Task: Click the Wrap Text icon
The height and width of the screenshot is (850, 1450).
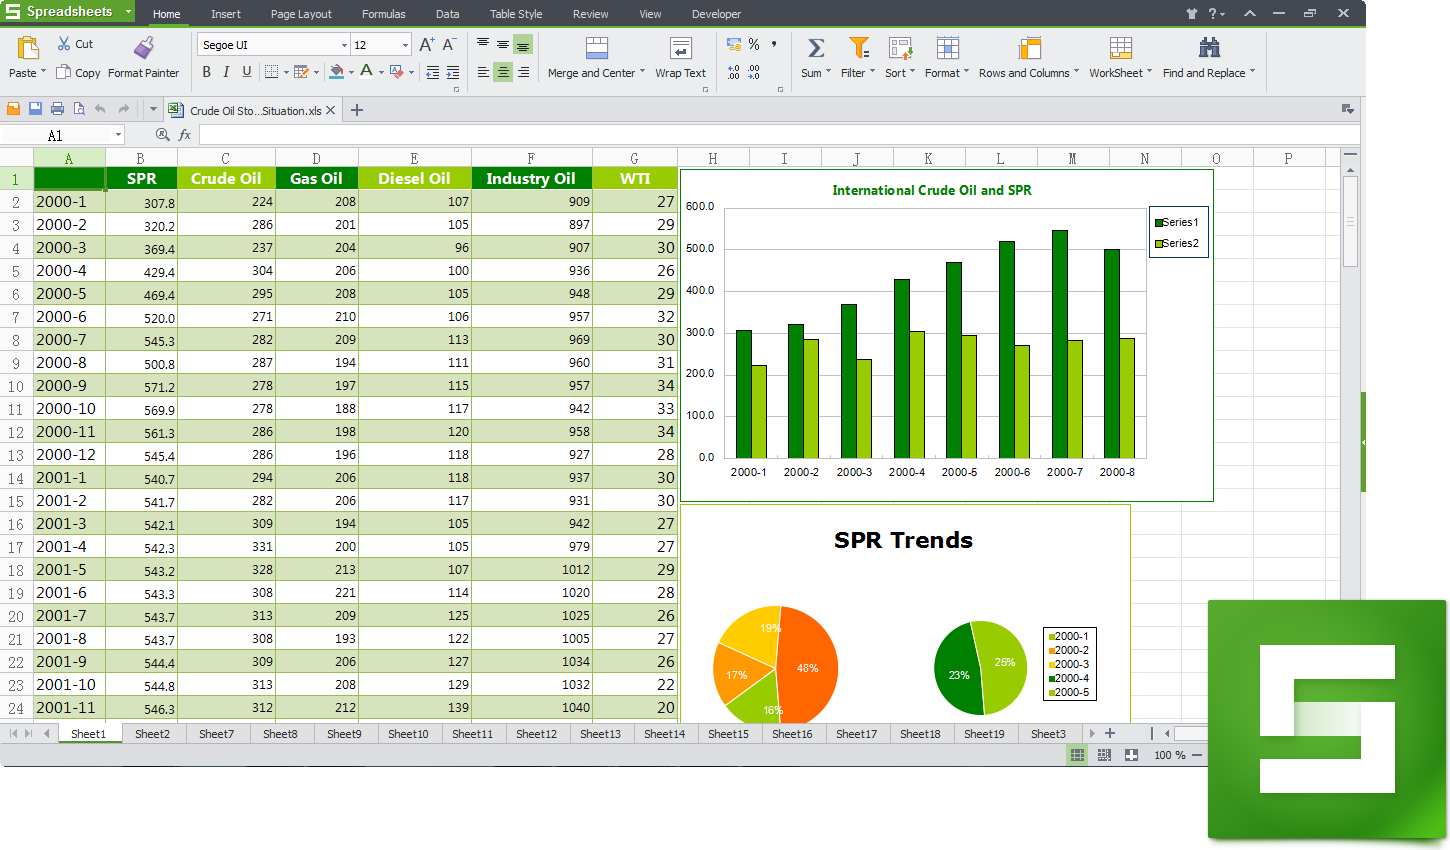Action: tap(681, 48)
